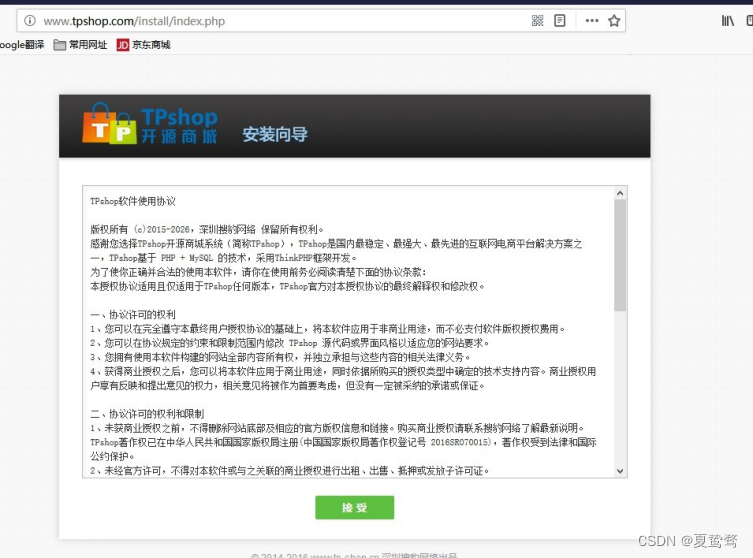This screenshot has width=753, height=558.
Task: Open the QR code icon in address bar
Action: pos(537,21)
